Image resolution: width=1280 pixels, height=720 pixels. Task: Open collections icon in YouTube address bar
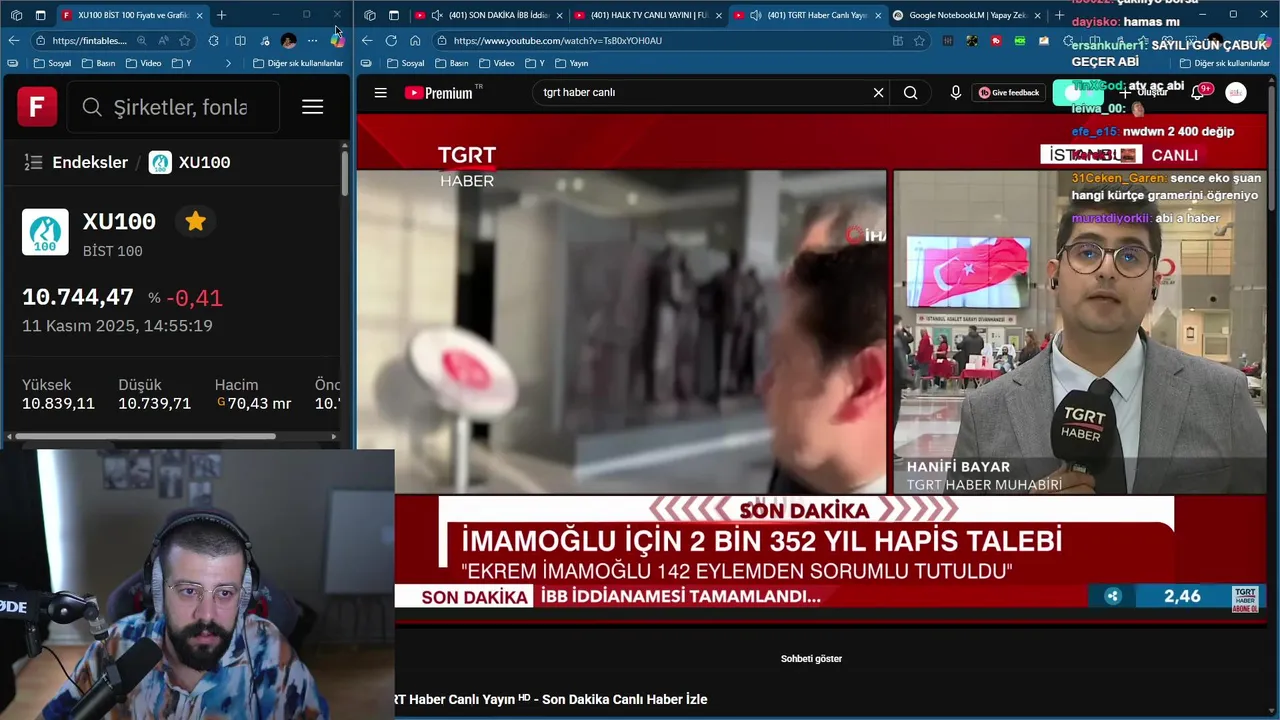[x=897, y=40]
